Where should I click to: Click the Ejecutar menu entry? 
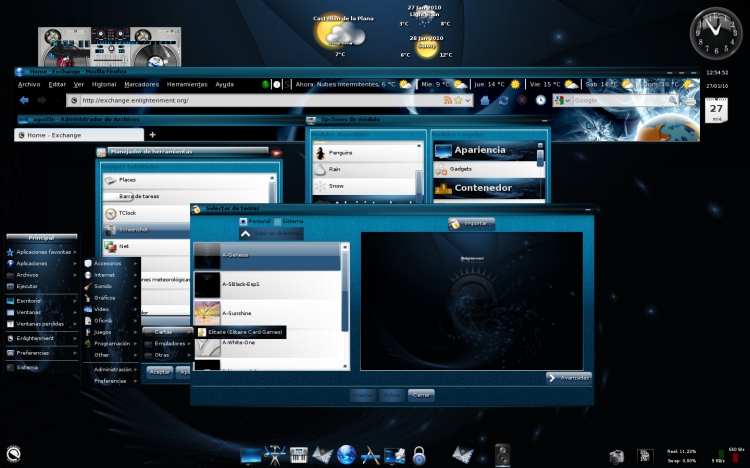click(41, 286)
